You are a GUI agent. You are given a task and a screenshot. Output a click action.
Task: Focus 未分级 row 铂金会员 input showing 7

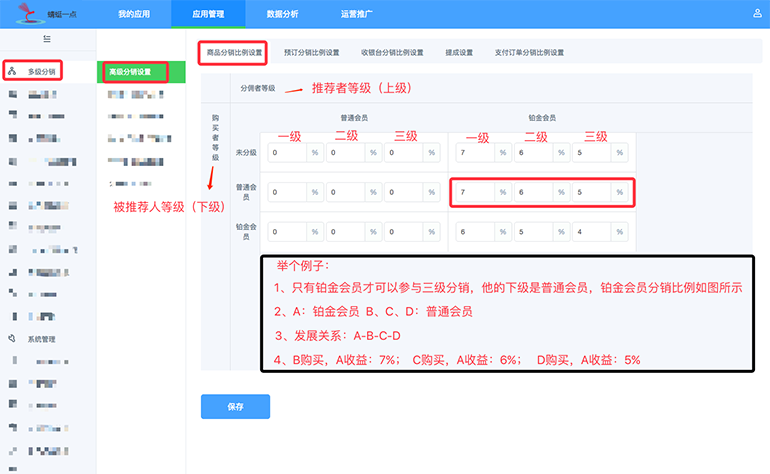click(x=475, y=153)
